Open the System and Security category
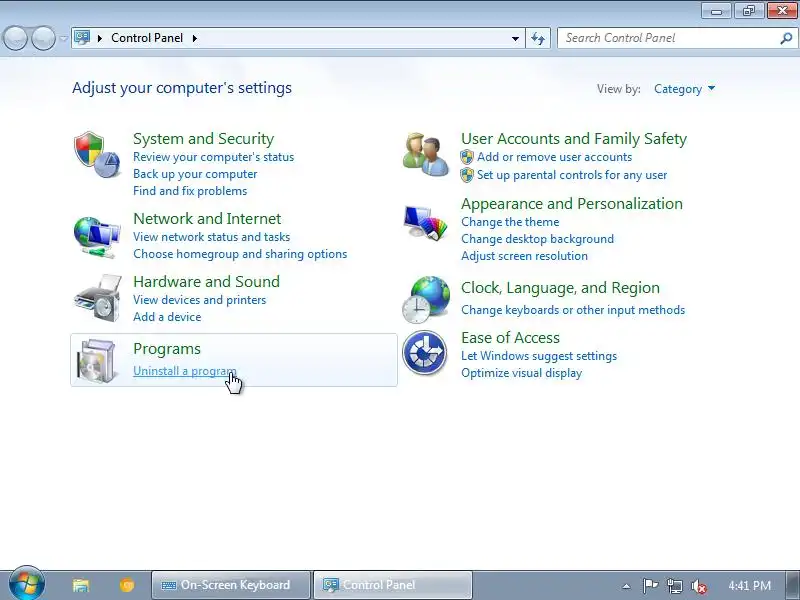The height and width of the screenshot is (600, 800). pos(204,139)
